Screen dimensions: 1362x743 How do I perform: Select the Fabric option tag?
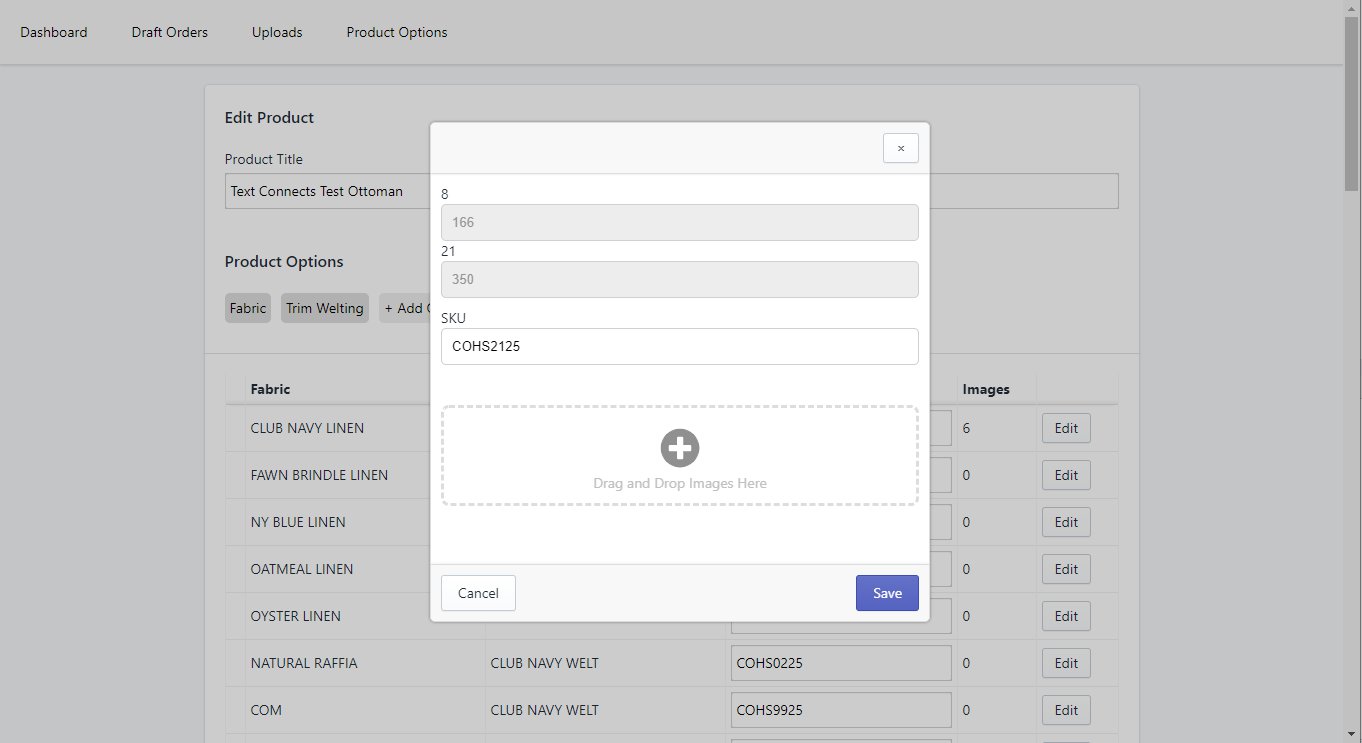248,308
